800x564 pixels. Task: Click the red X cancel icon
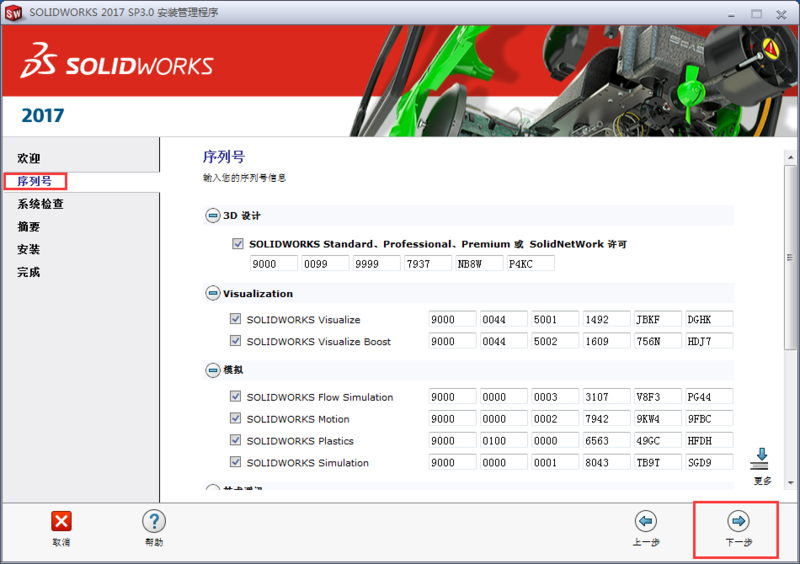(61, 522)
